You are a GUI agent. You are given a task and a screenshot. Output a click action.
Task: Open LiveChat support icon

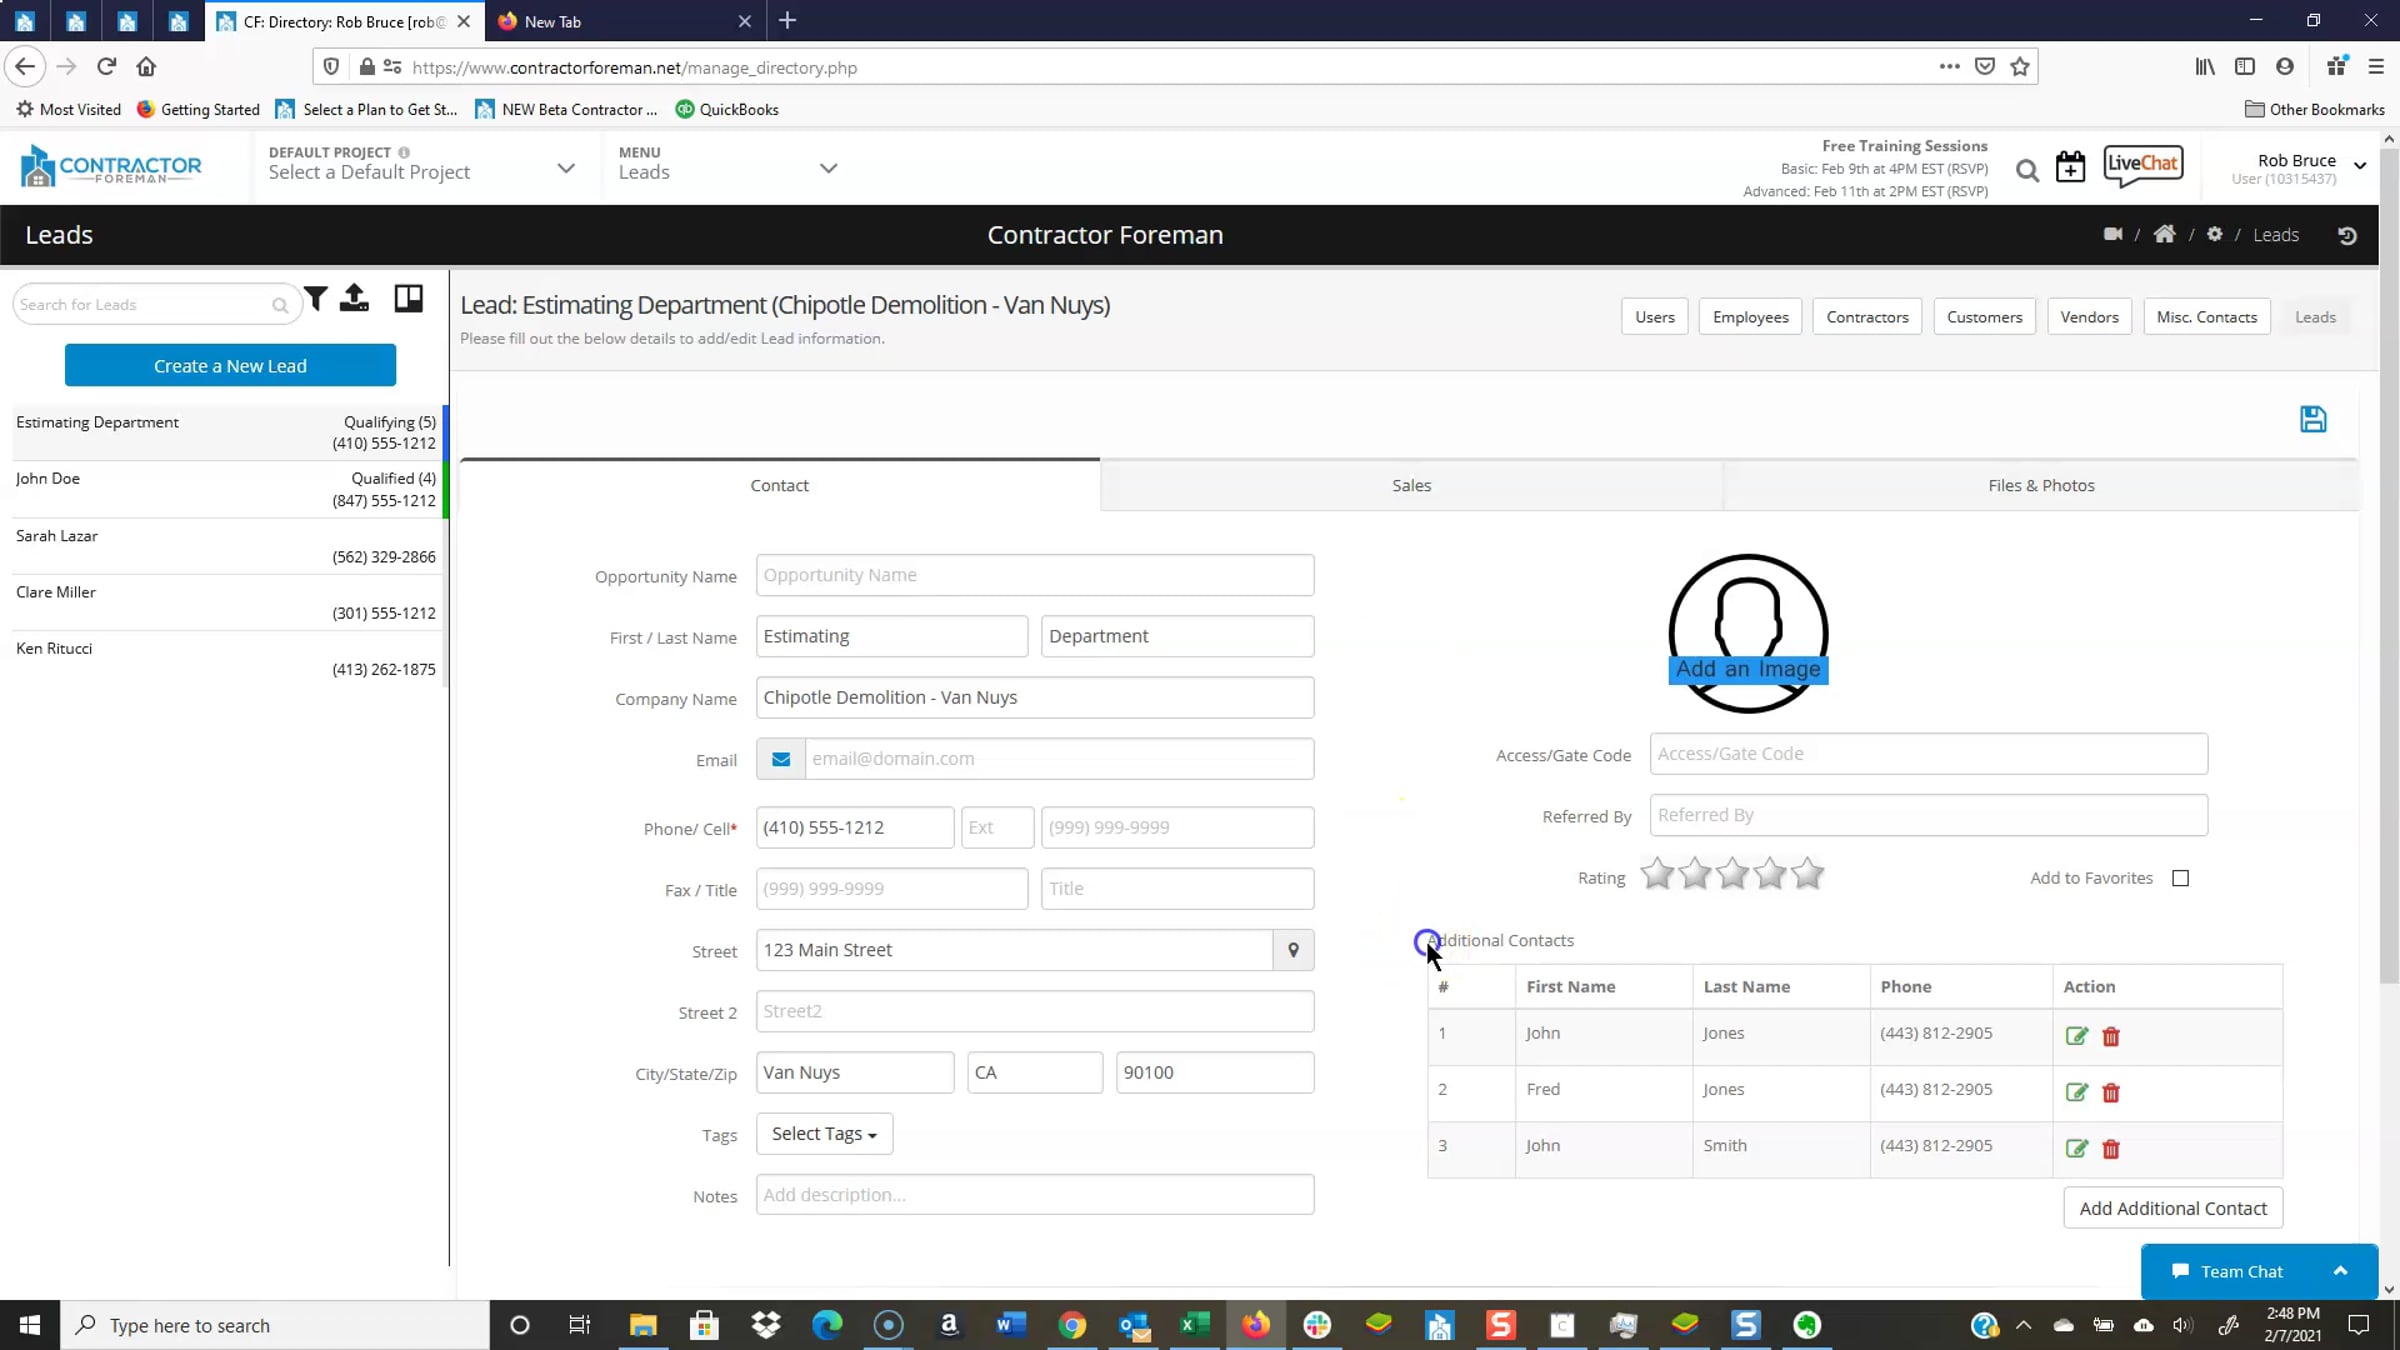[2143, 166]
